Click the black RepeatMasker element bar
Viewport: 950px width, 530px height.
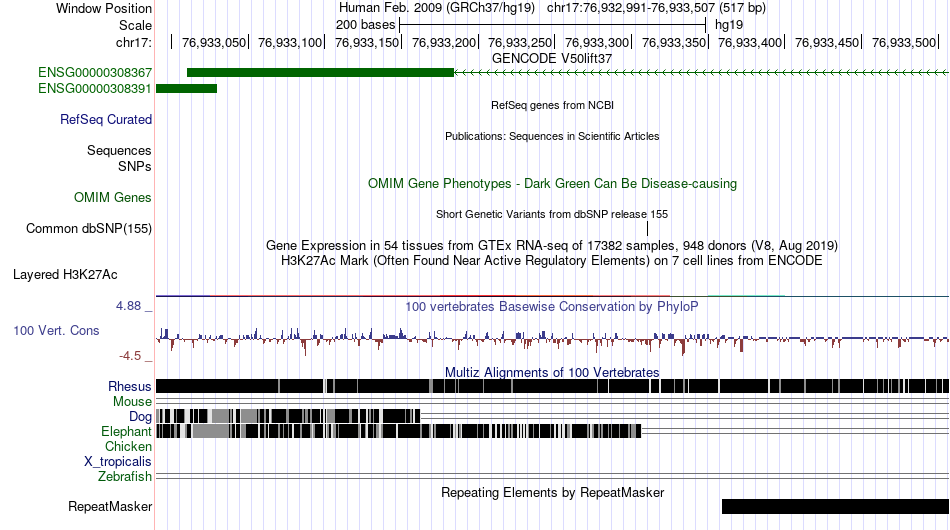tap(835, 506)
